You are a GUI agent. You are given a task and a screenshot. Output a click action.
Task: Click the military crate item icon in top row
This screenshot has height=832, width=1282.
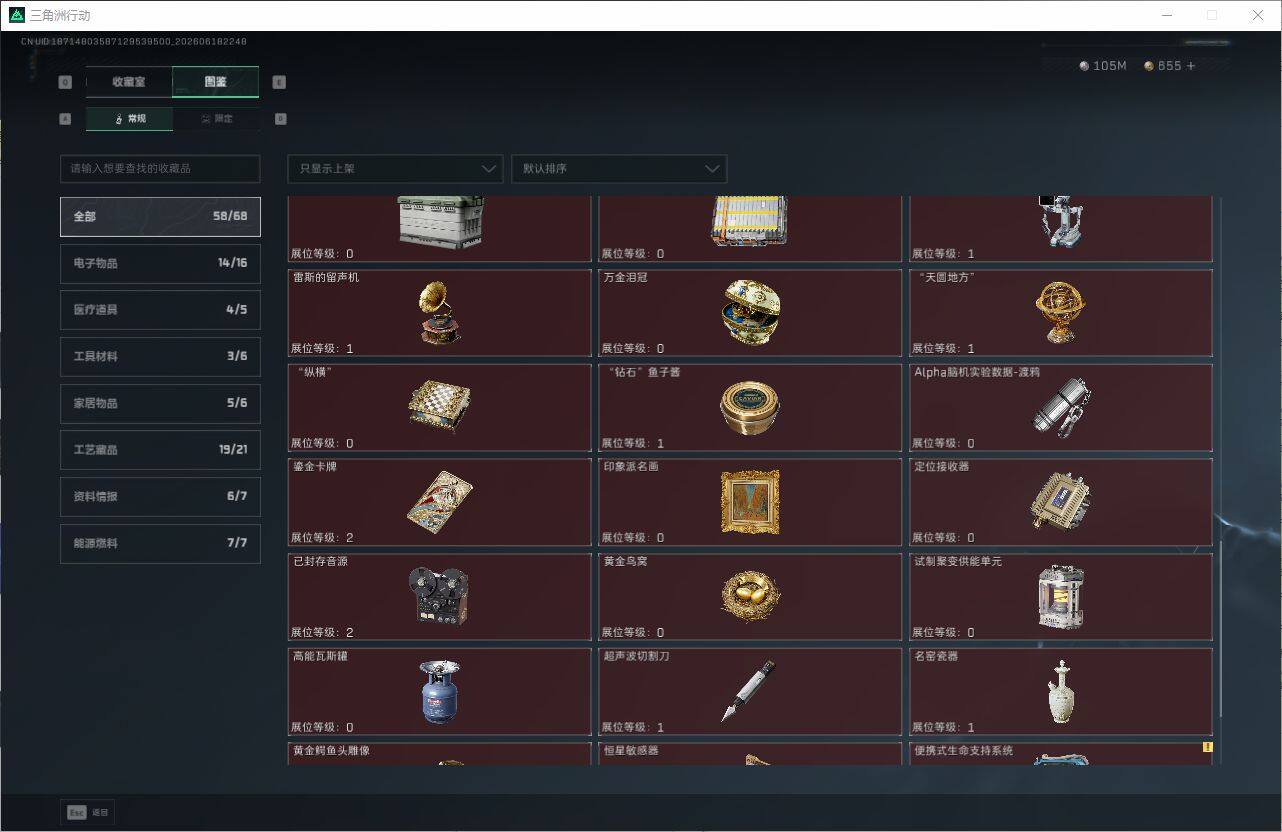[x=441, y=221]
